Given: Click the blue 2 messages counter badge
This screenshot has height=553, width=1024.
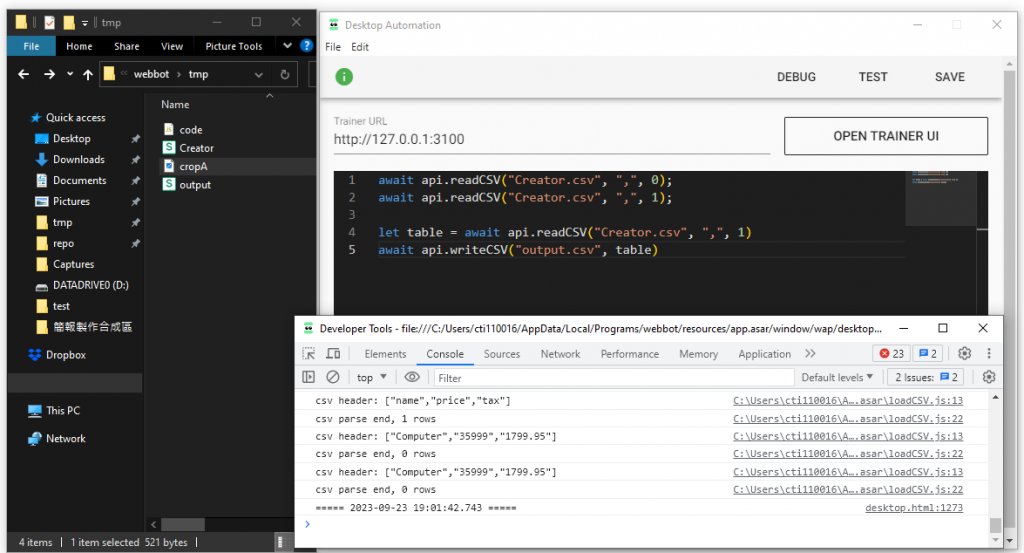Looking at the screenshot, I should pyautogui.click(x=928, y=353).
